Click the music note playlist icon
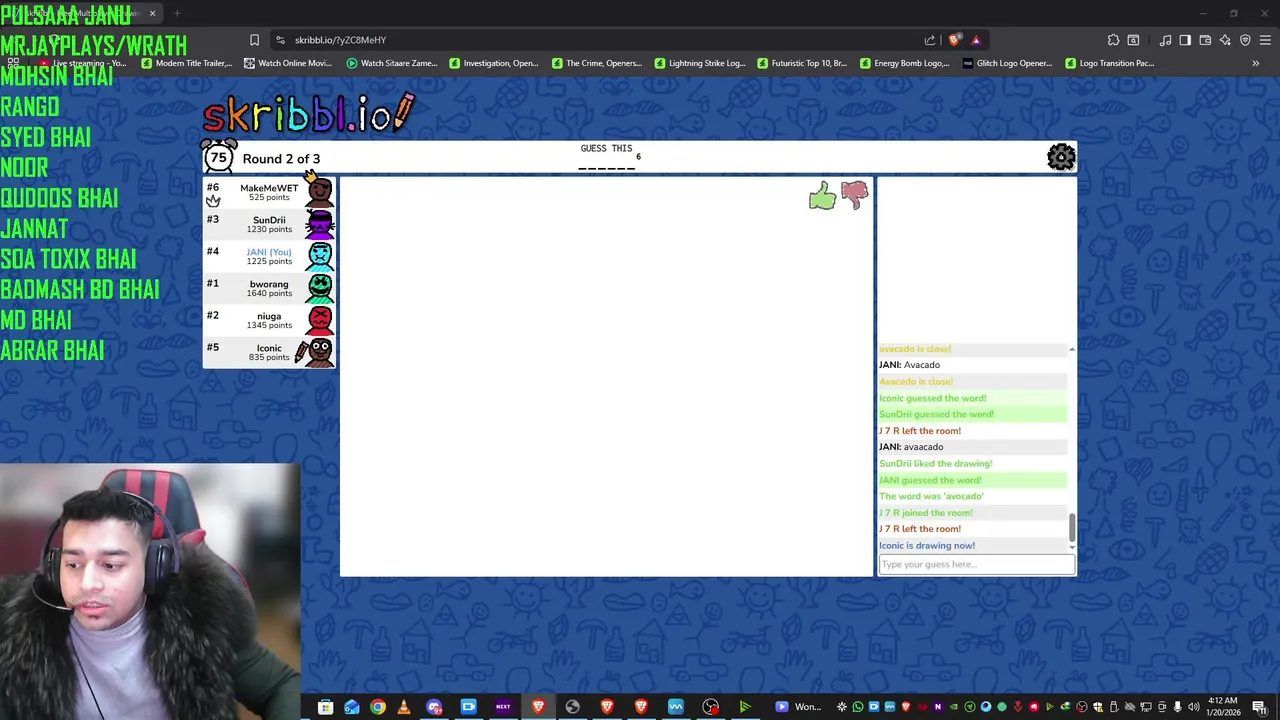 [1165, 40]
